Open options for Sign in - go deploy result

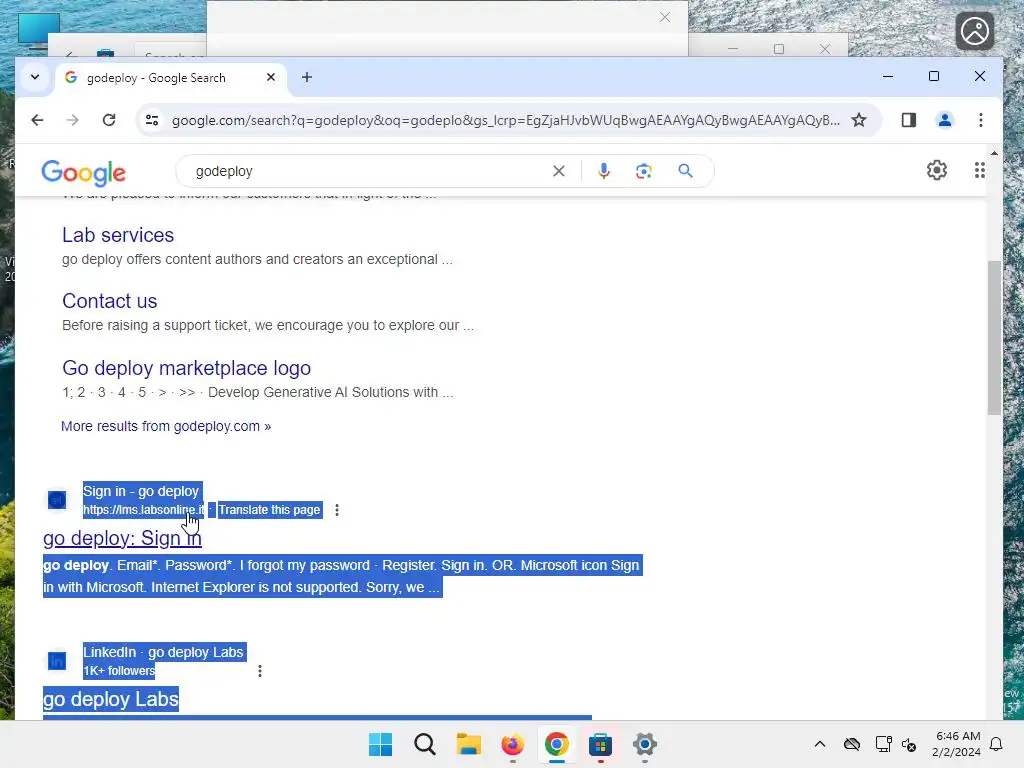coord(337,510)
